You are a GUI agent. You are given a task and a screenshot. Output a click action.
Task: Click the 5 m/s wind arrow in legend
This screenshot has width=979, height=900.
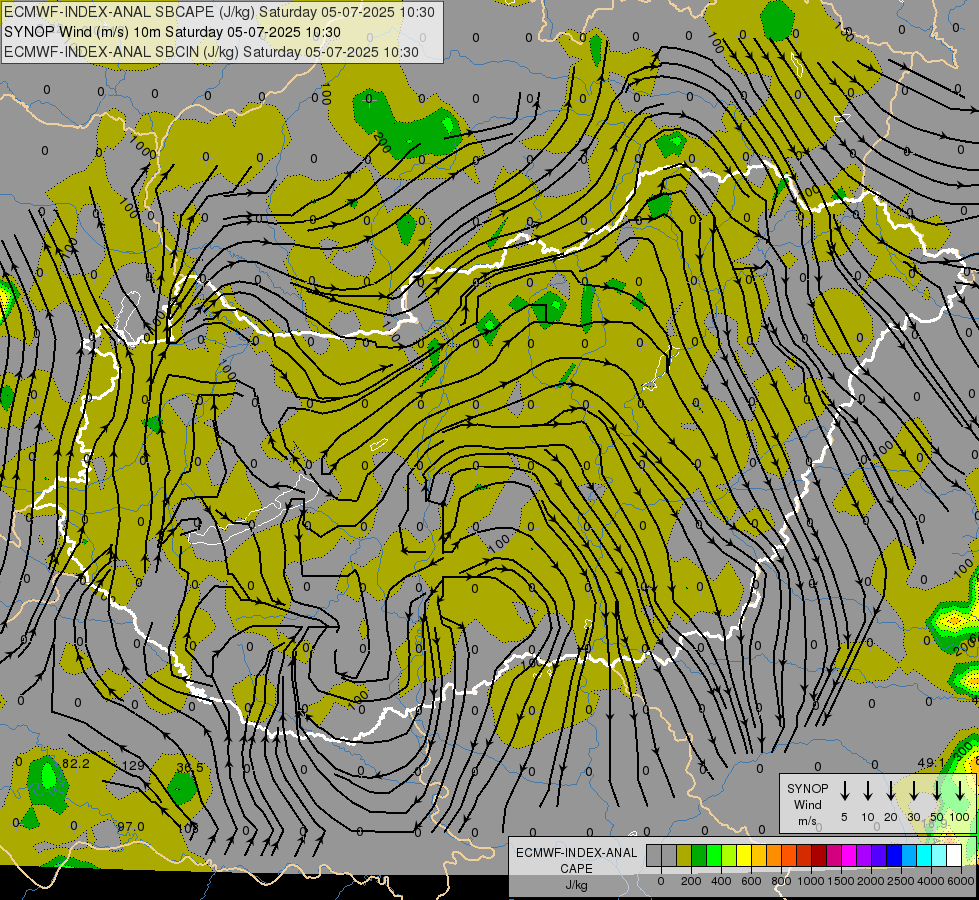tap(844, 791)
